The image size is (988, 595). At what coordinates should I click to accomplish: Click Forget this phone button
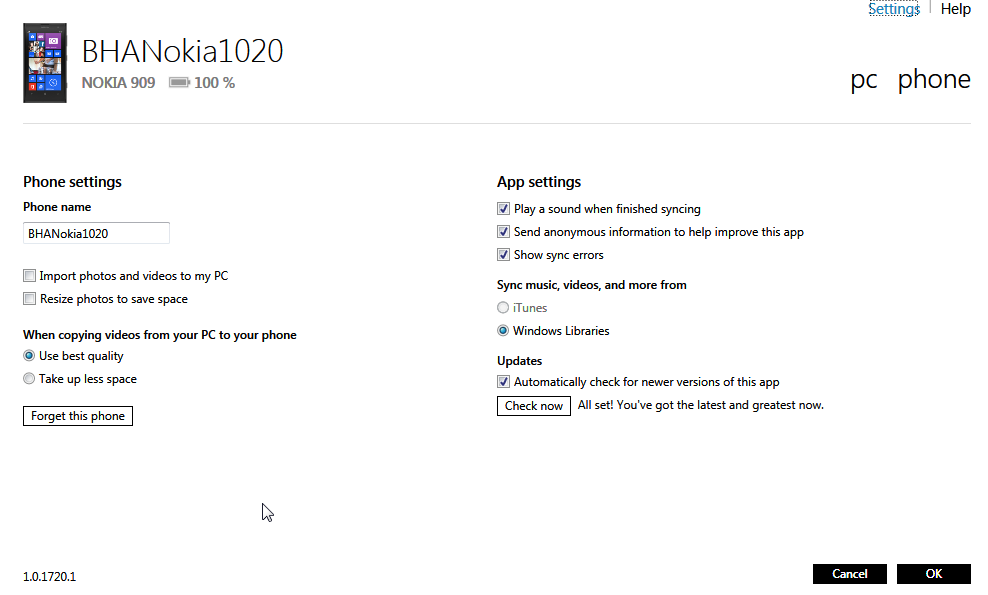pos(78,416)
